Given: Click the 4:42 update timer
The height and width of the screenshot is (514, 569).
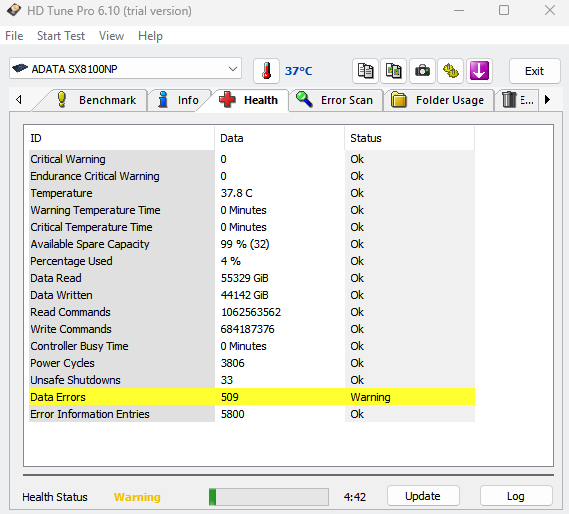Looking at the screenshot, I should [355, 497].
